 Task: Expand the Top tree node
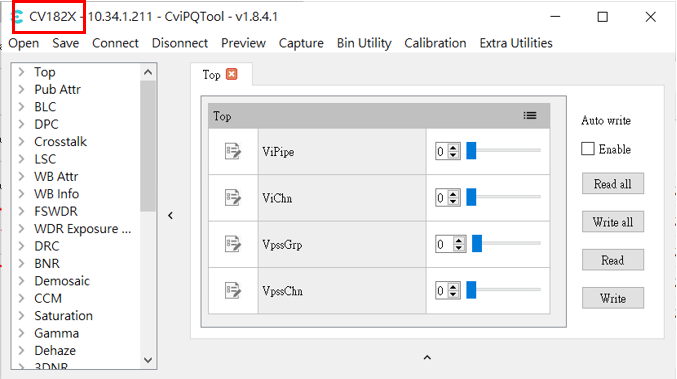coord(21,72)
